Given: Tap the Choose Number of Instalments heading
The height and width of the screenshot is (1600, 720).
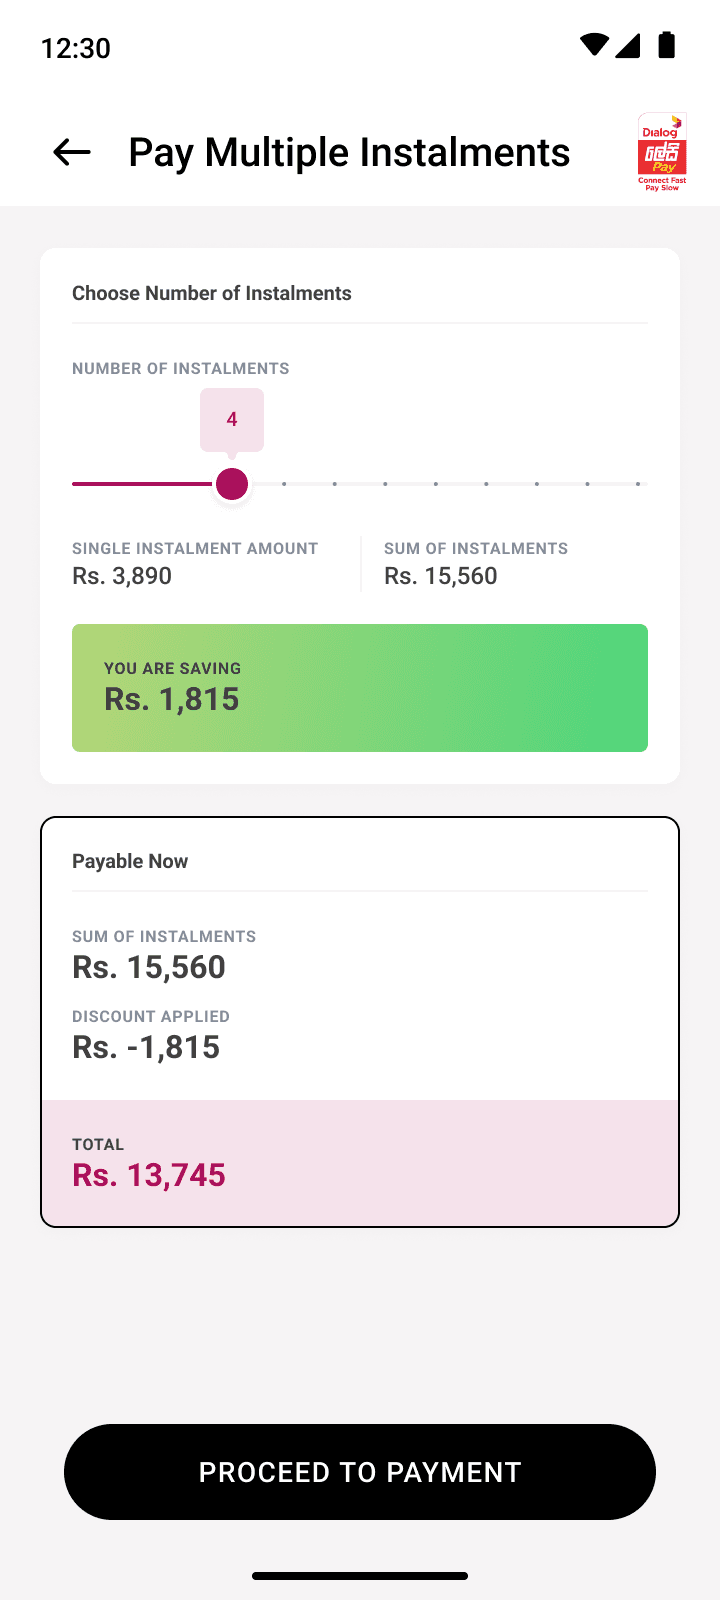Looking at the screenshot, I should 212,293.
